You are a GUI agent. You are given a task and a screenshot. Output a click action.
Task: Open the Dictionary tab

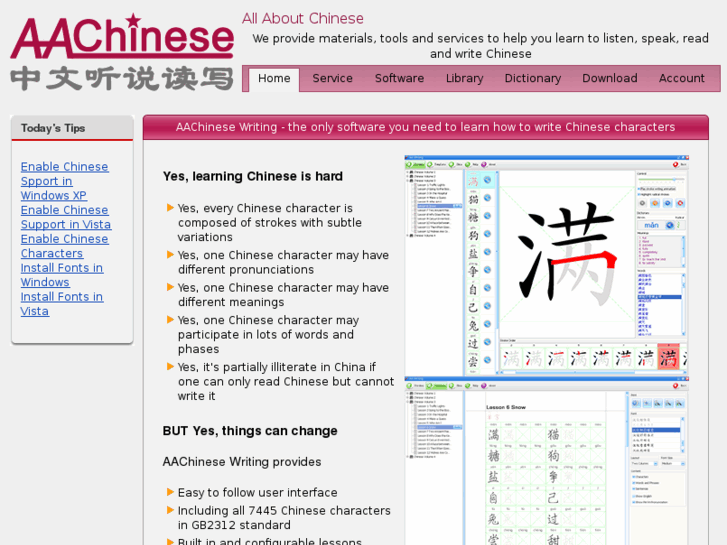(x=533, y=78)
